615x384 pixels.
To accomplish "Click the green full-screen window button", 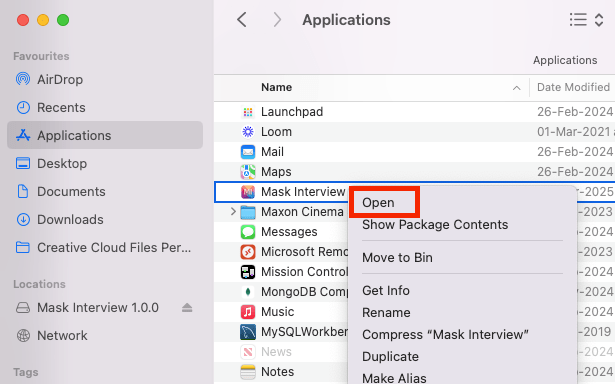I will click(63, 20).
